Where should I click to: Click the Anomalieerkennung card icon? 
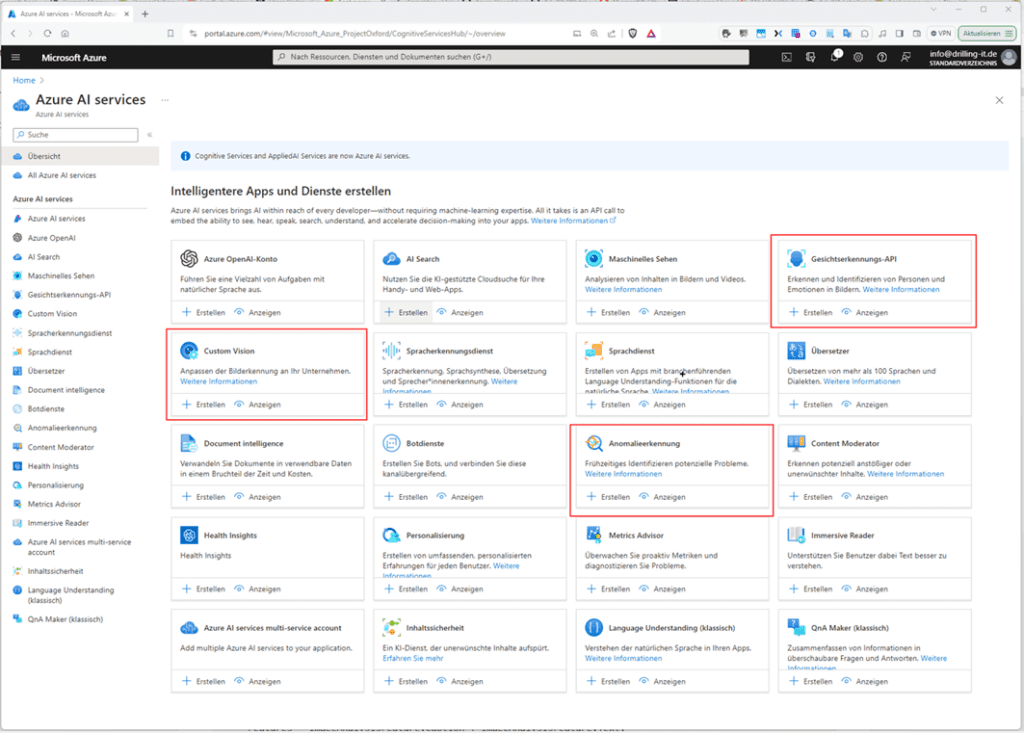(594, 443)
